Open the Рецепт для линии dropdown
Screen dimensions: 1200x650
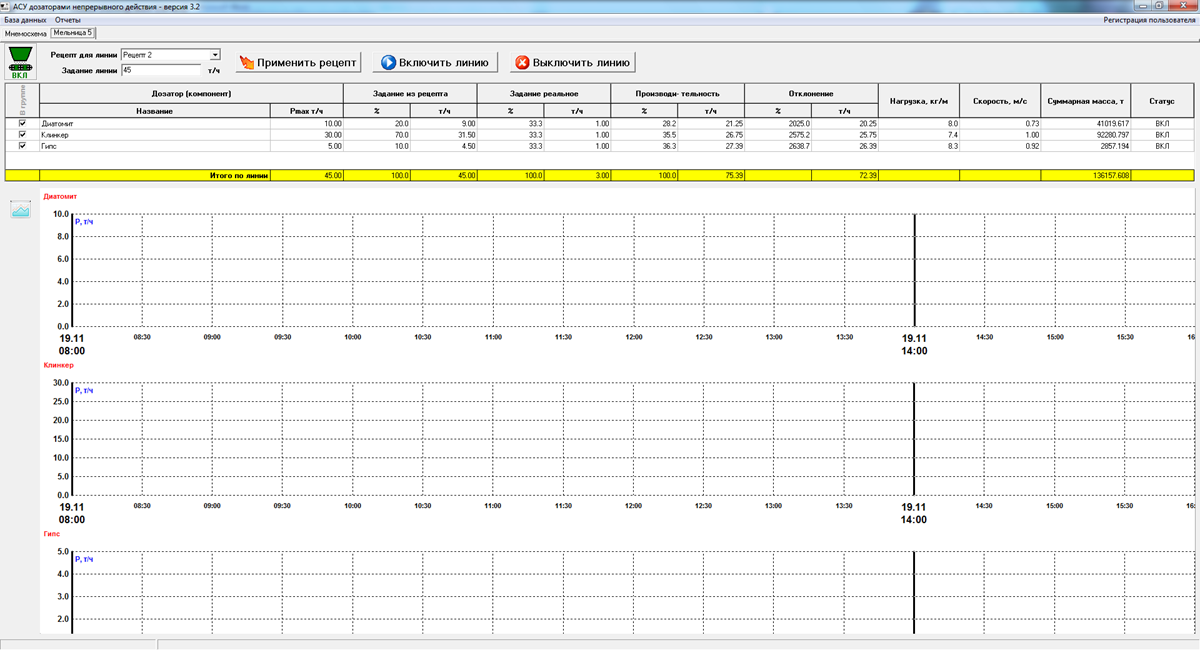(x=214, y=55)
